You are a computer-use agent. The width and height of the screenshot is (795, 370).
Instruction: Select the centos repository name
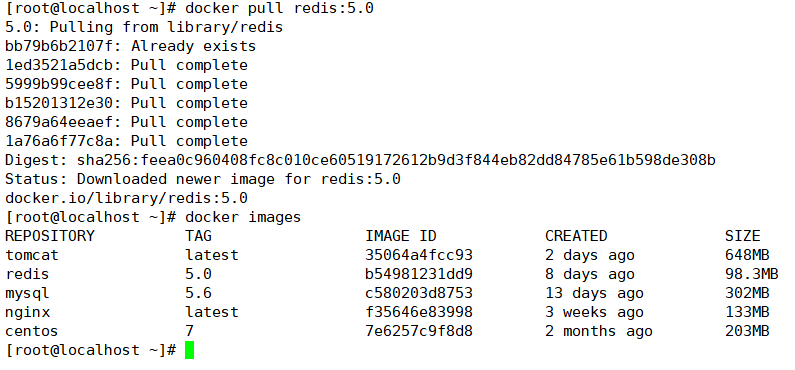[32, 331]
